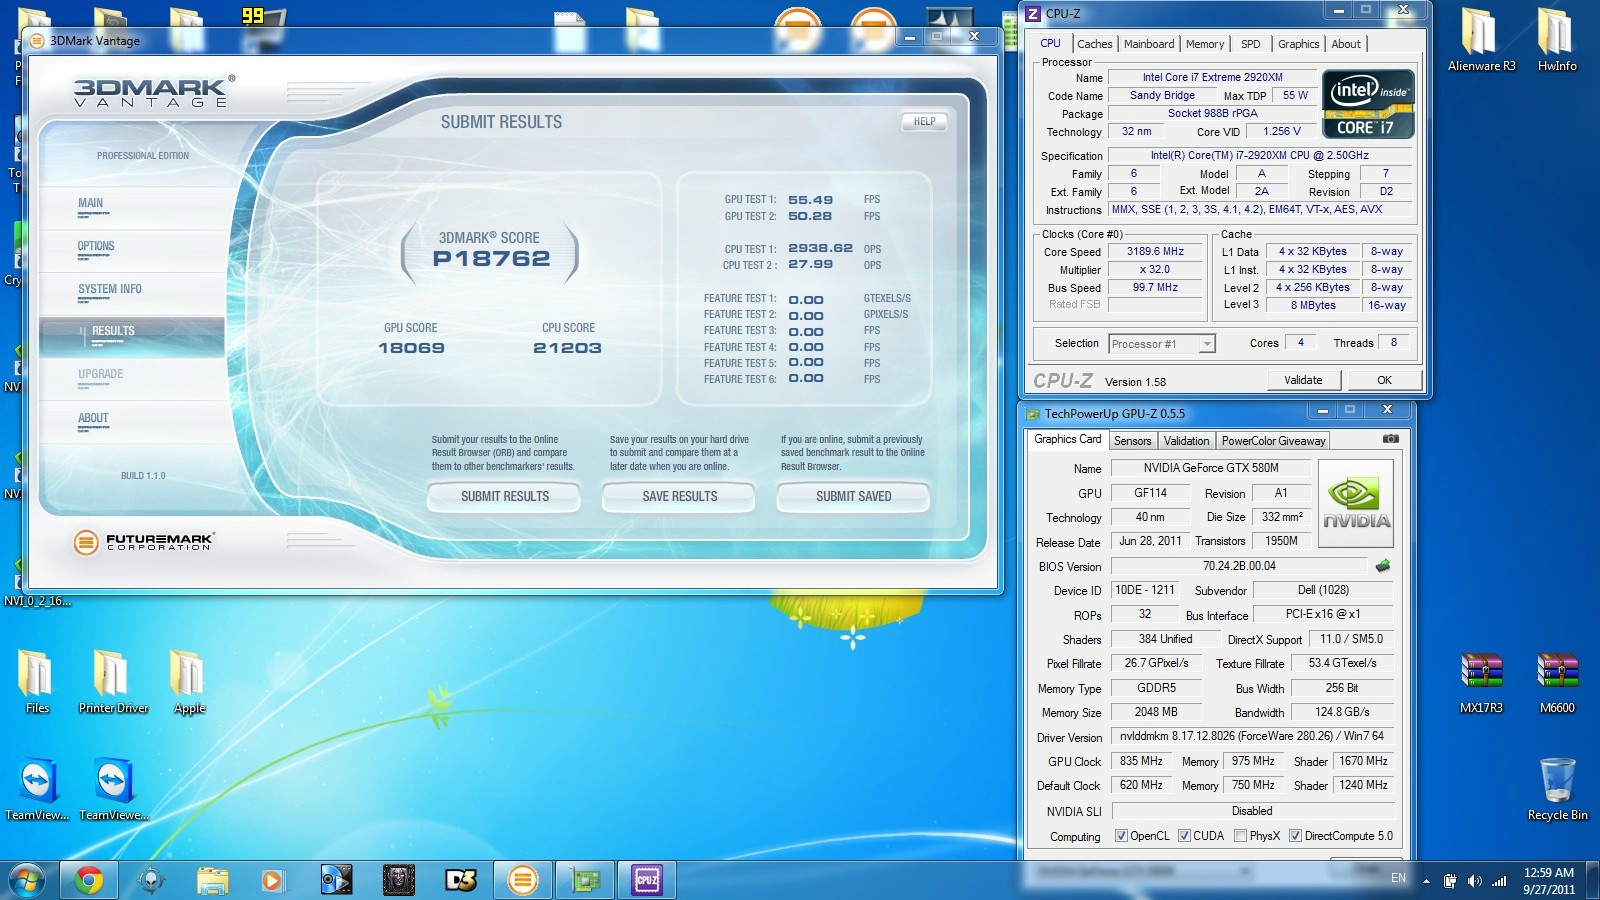Click SUBMIT SAVED button
The height and width of the screenshot is (900, 1600).
point(854,497)
